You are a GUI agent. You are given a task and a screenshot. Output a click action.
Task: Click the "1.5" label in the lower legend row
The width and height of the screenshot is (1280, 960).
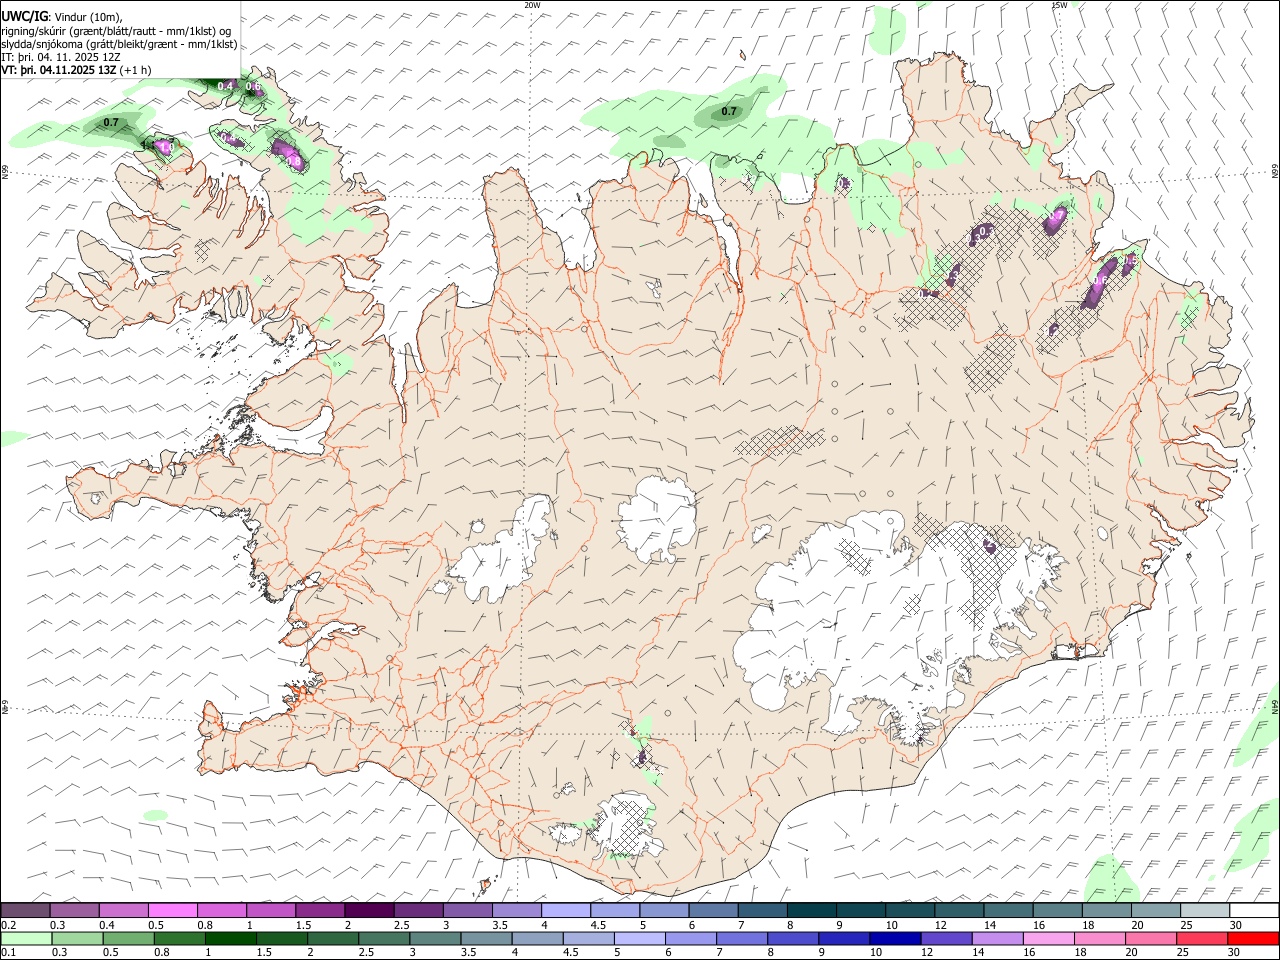265,953
